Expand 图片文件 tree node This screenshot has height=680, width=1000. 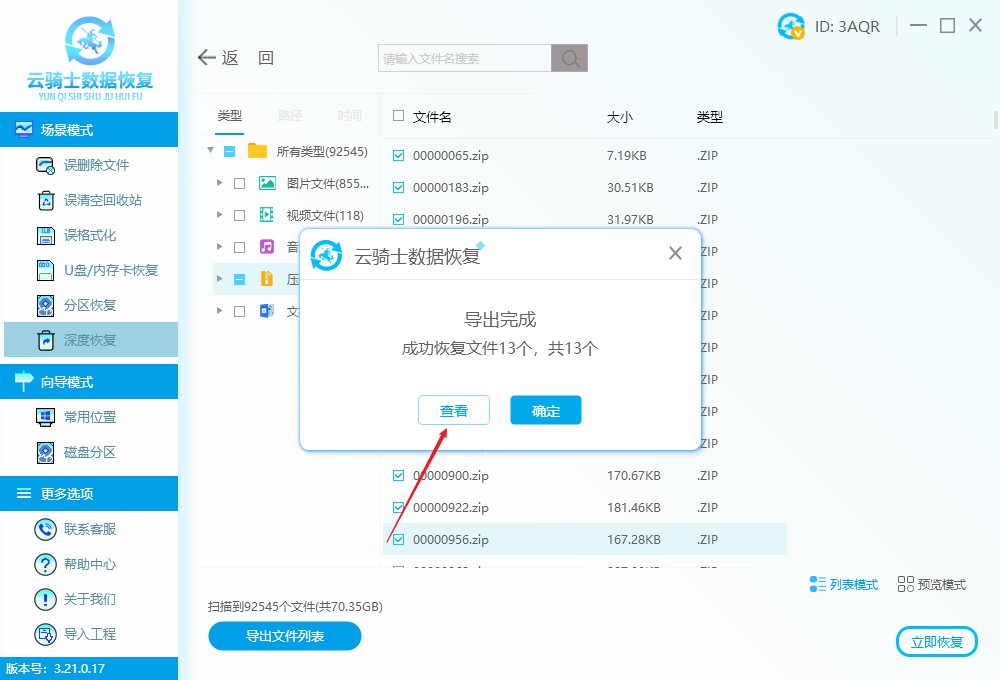tap(218, 183)
